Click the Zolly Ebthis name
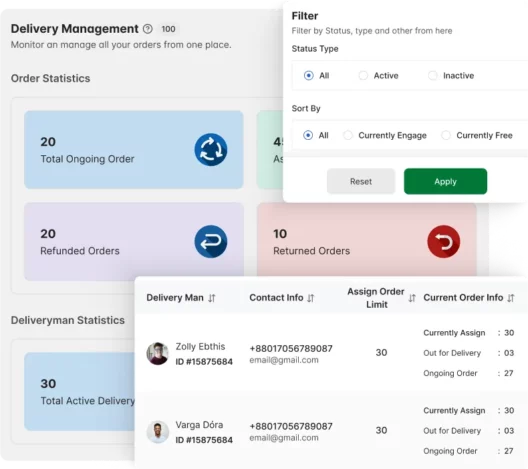The width and height of the screenshot is (528, 469). click(x=200, y=346)
